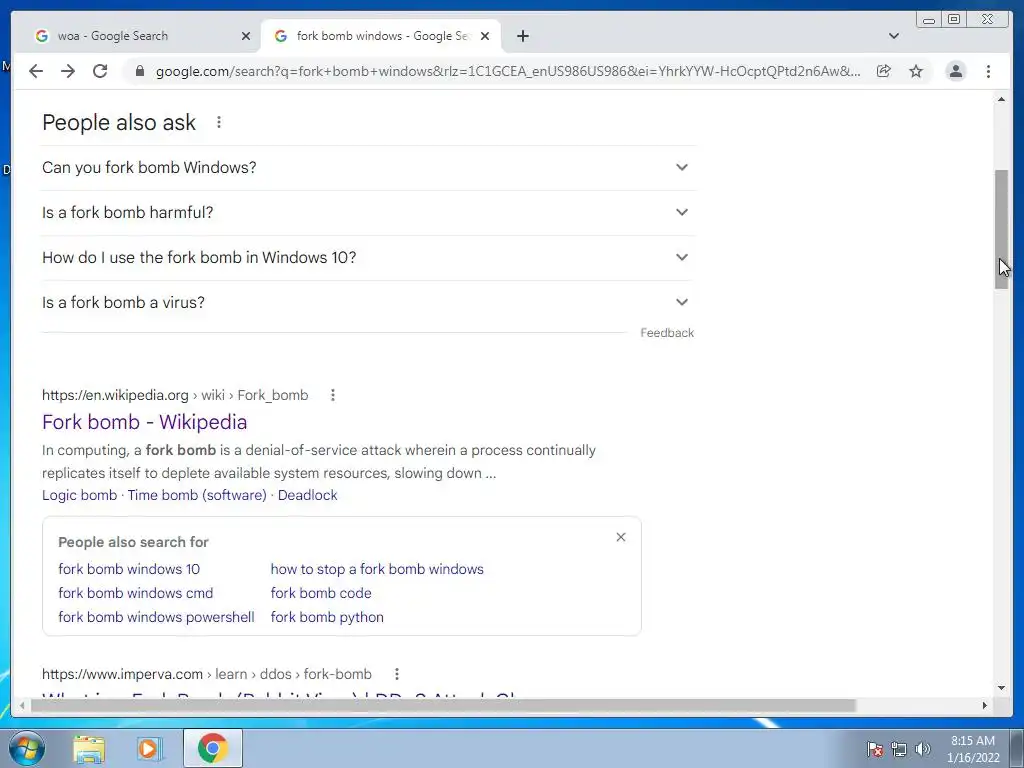Open the about-this-result menu for Wikipedia
The image size is (1024, 768).
[332, 395]
